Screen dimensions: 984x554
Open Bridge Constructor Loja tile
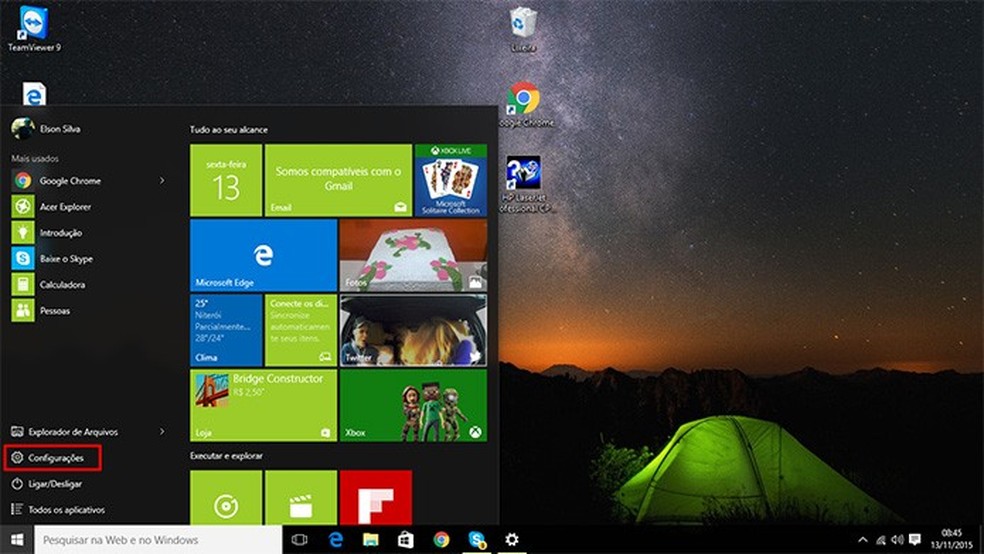pos(264,405)
